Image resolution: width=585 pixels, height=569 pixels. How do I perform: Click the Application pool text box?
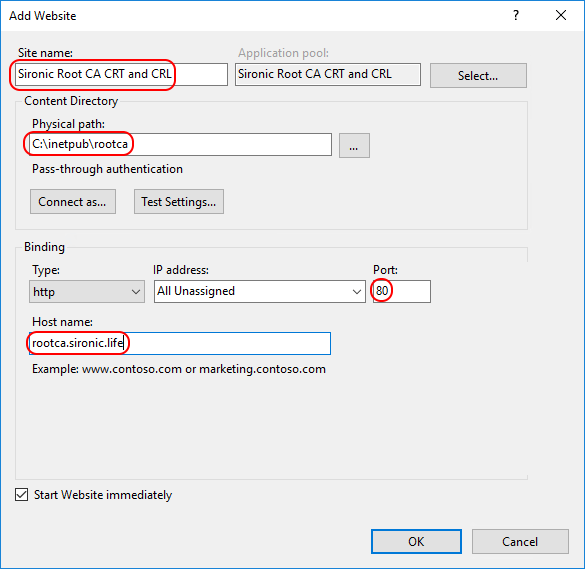328,74
